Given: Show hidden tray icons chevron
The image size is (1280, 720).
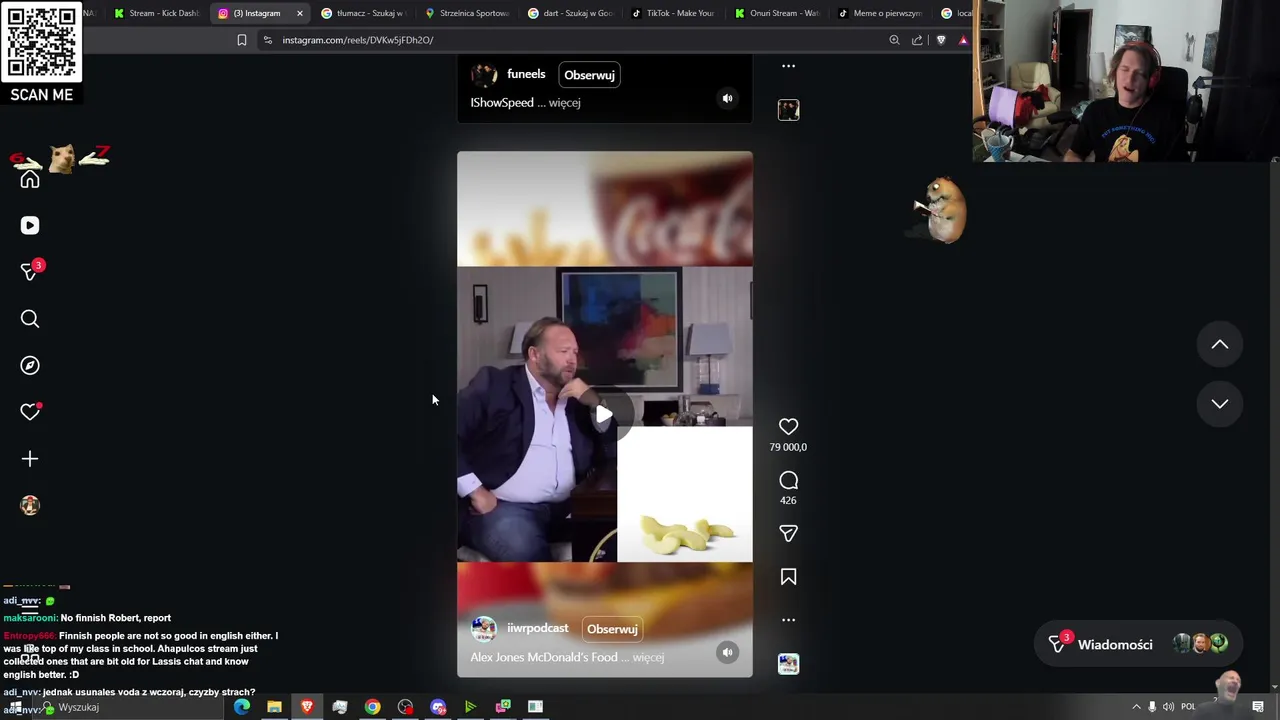Looking at the screenshot, I should point(1136,707).
